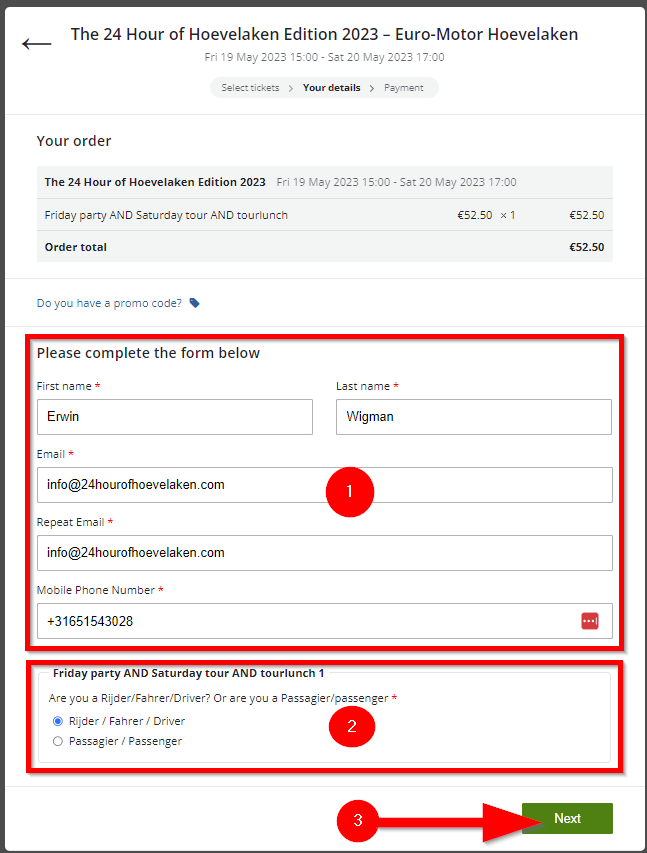Focus the Repeat Email field
This screenshot has width=647, height=853.
pyautogui.click(x=324, y=553)
